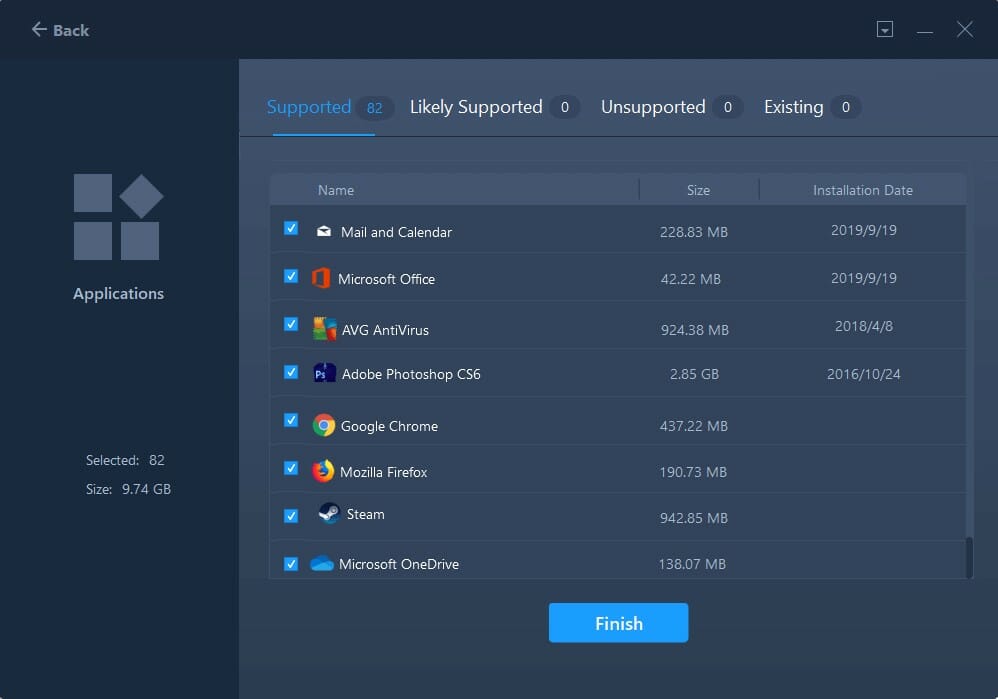Uncheck the Mail and Calendar checkbox
The height and width of the screenshot is (699, 998).
(x=291, y=228)
